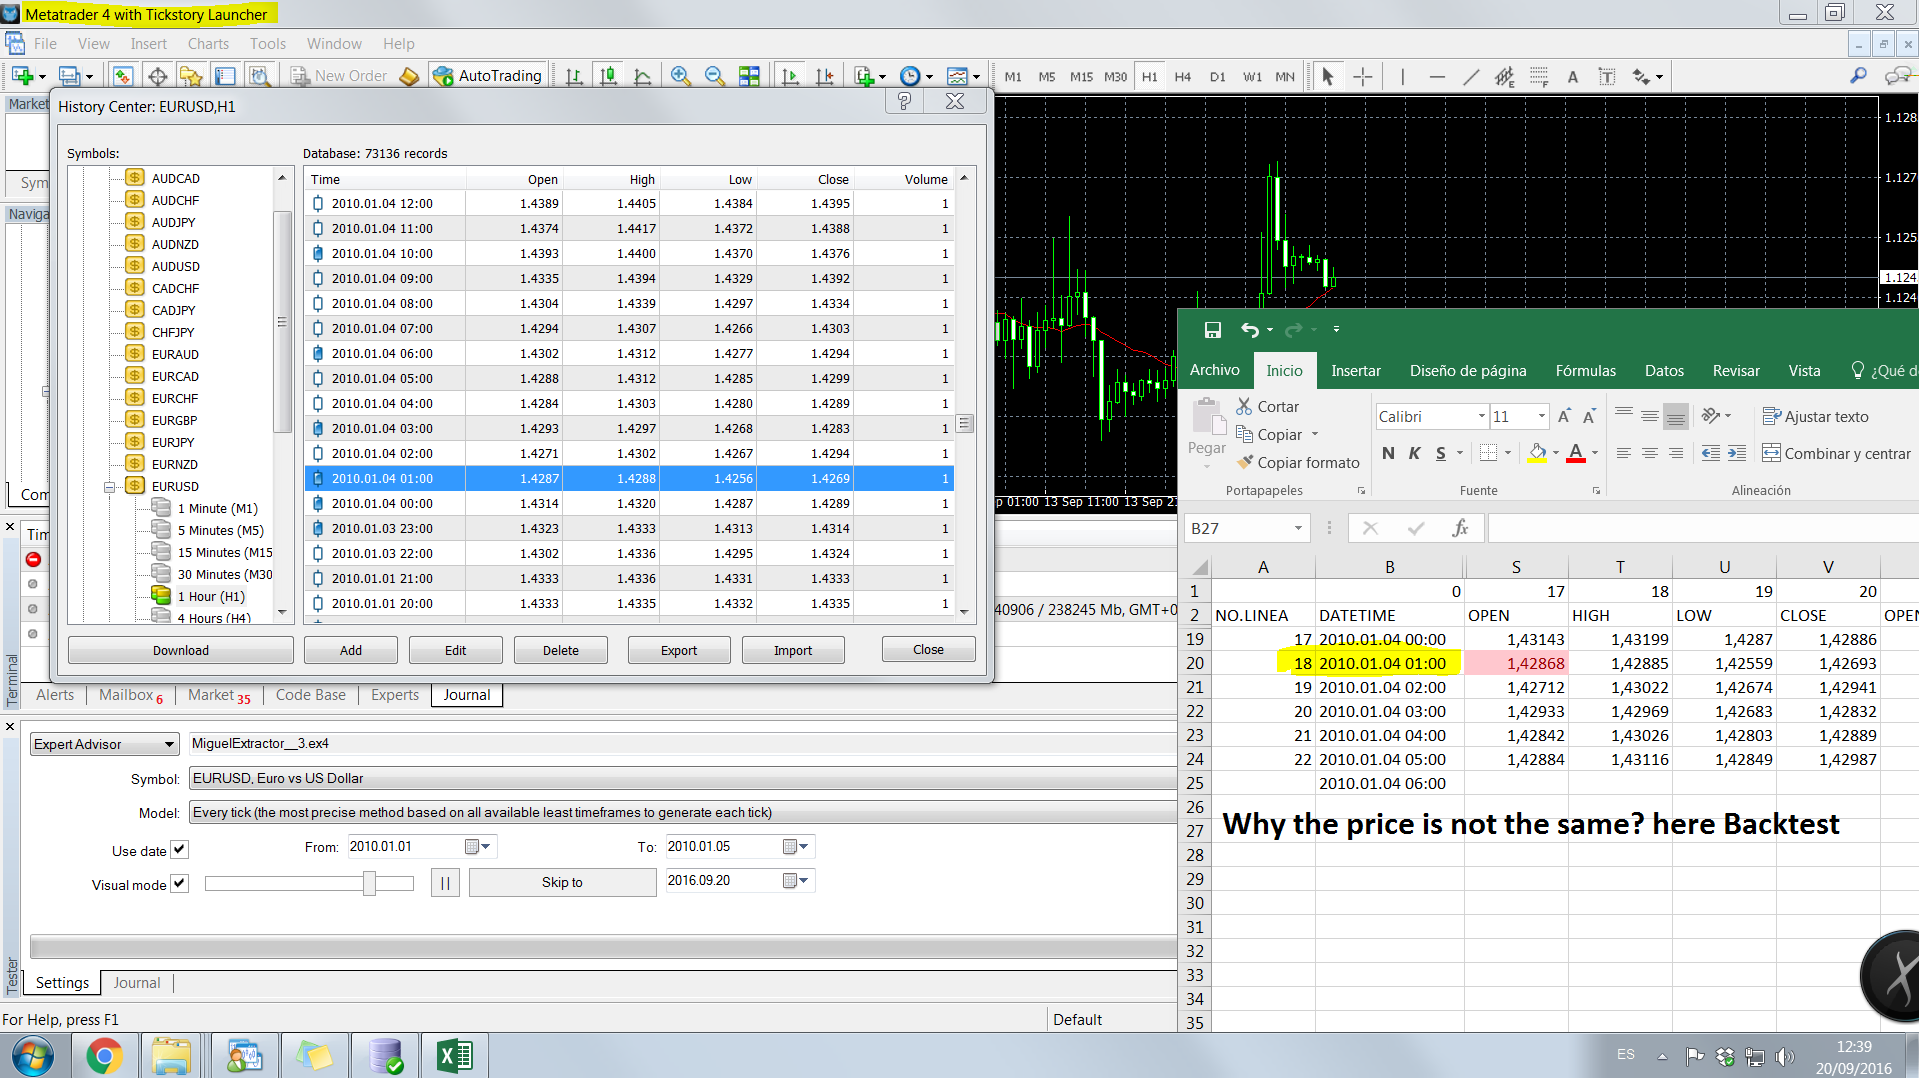Screen dimensions: 1919x1078
Task: Open the Charts menu
Action: click(x=208, y=44)
